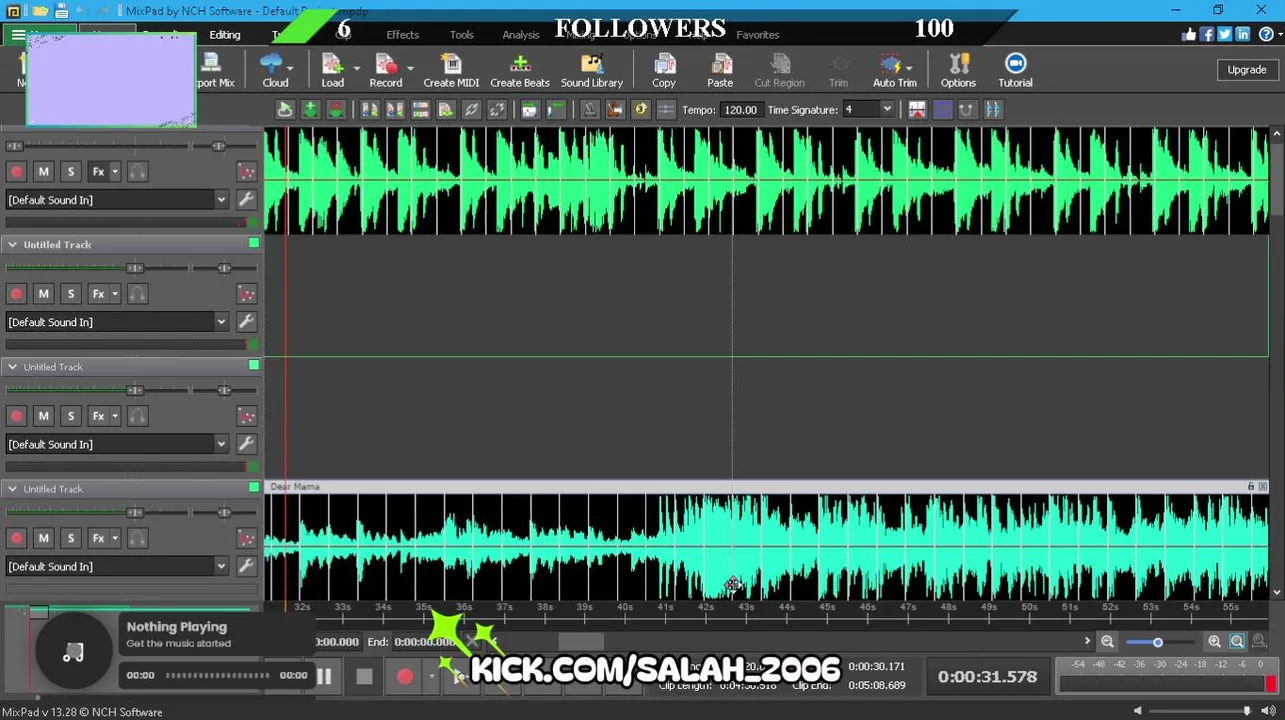This screenshot has height=720, width=1285.
Task: Open the Facebook share icon
Action: point(1207,34)
